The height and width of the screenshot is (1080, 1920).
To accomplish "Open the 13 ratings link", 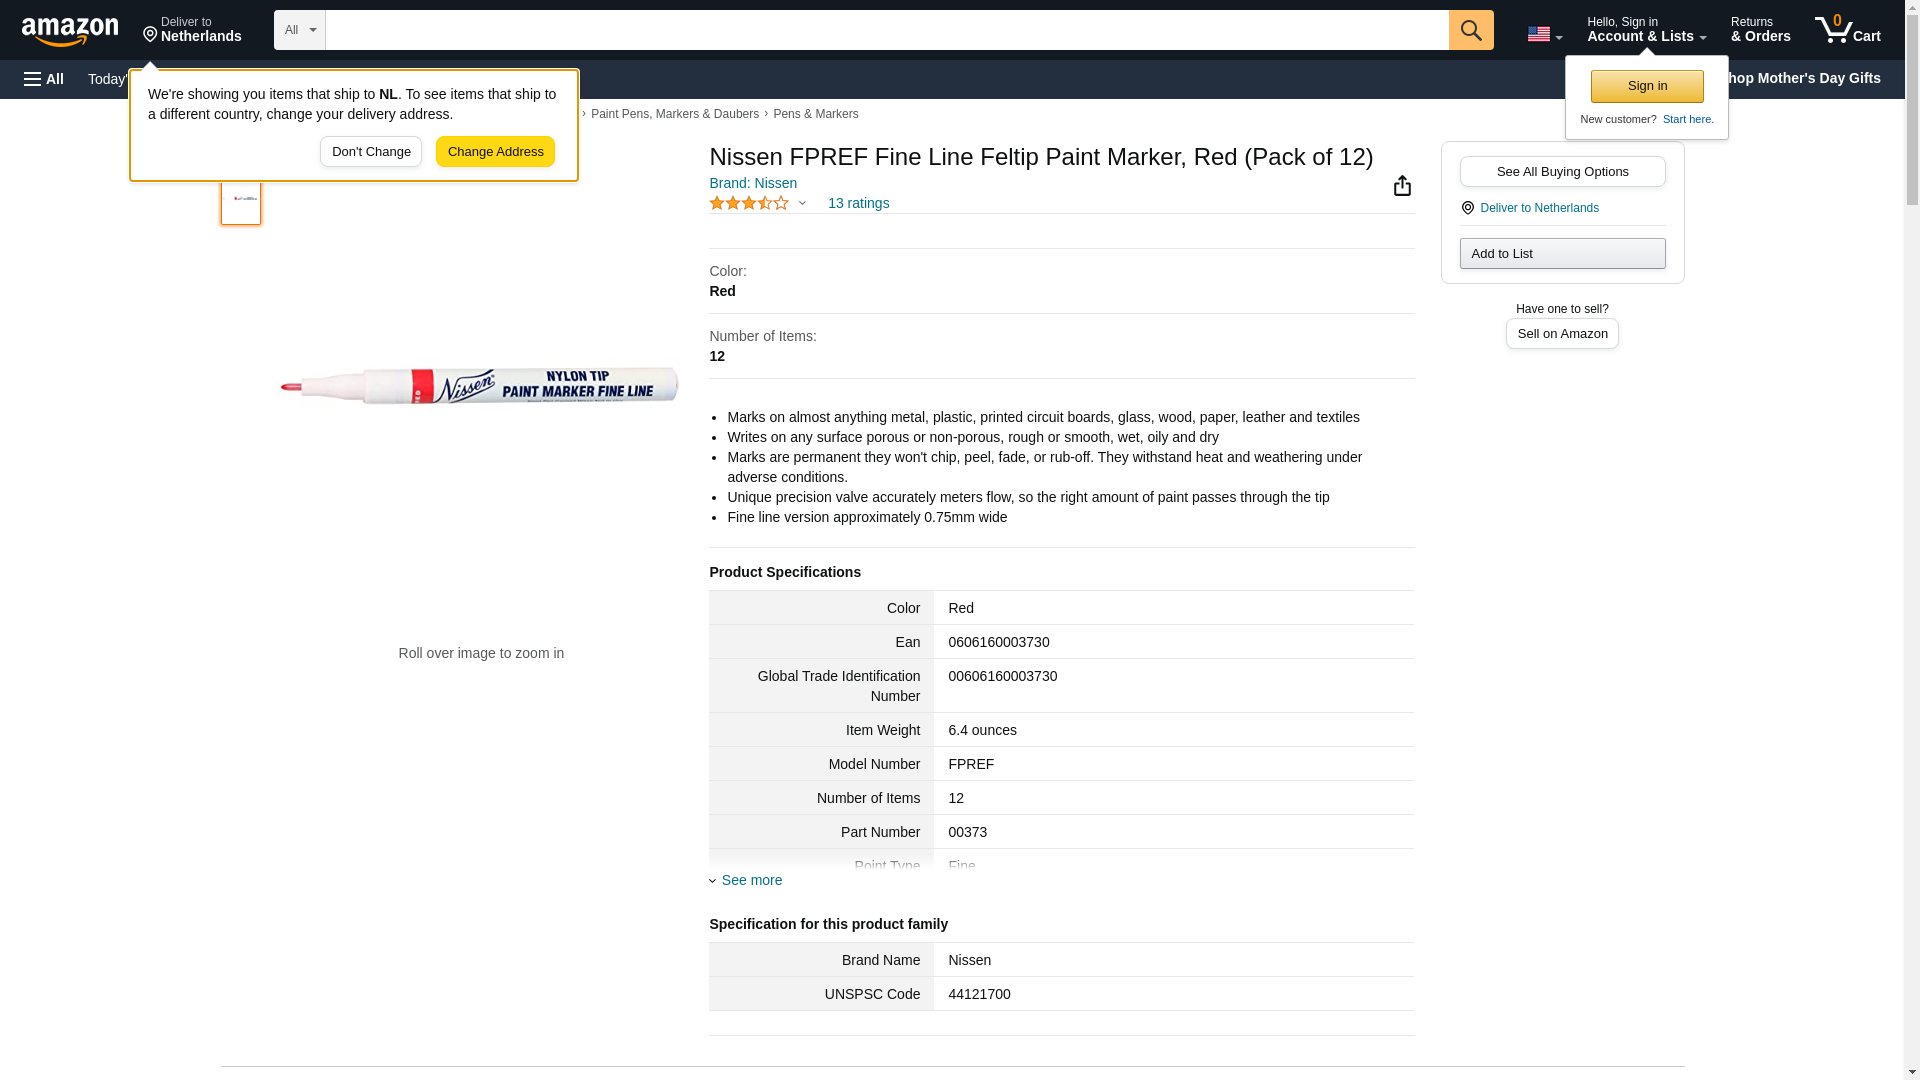I will pyautogui.click(x=858, y=203).
